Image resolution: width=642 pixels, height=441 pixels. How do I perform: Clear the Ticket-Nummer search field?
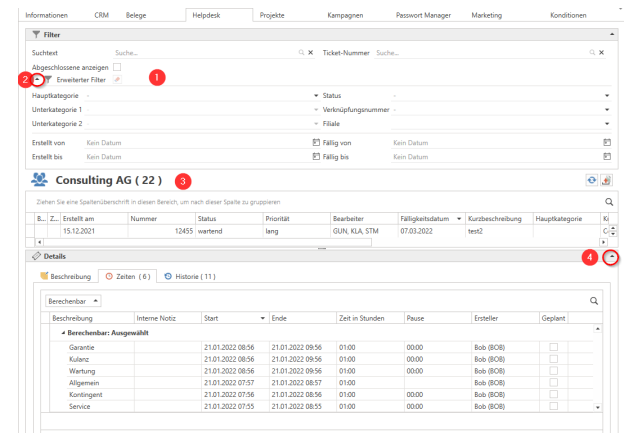601,51
